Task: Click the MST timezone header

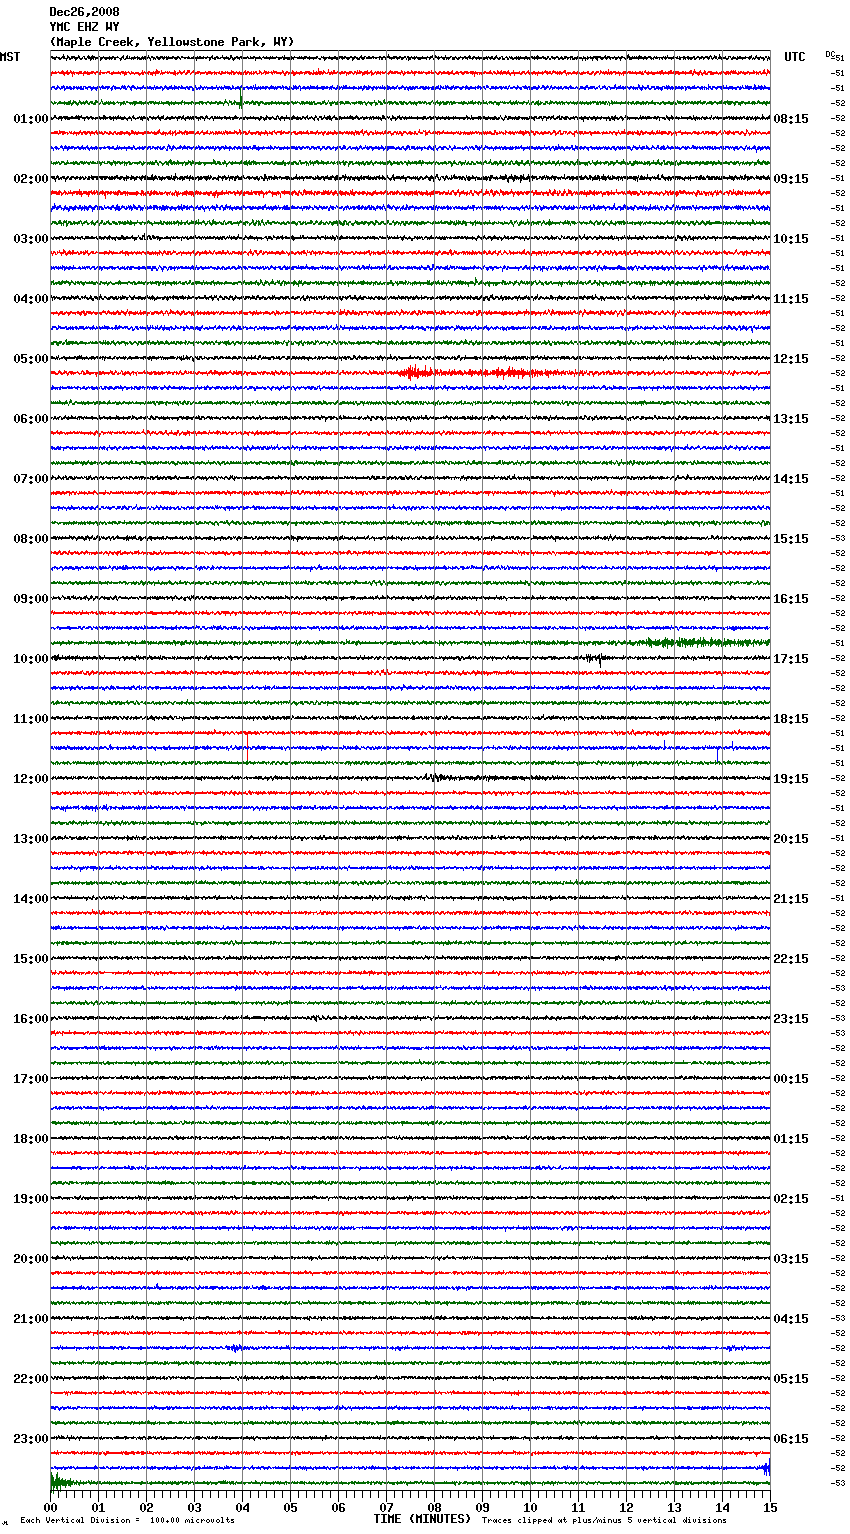Action: [x=10, y=57]
